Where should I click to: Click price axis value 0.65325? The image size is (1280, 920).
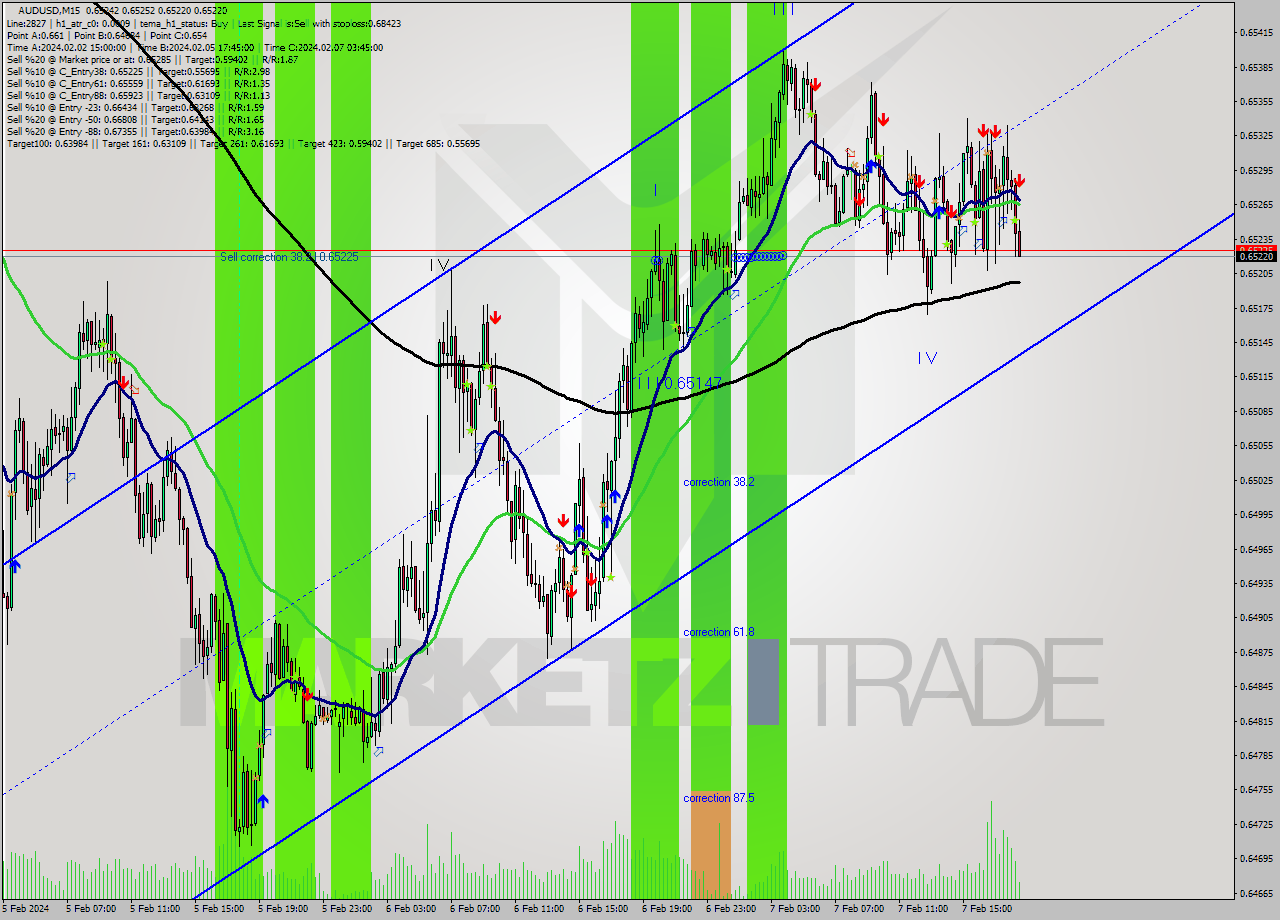tap(1256, 135)
